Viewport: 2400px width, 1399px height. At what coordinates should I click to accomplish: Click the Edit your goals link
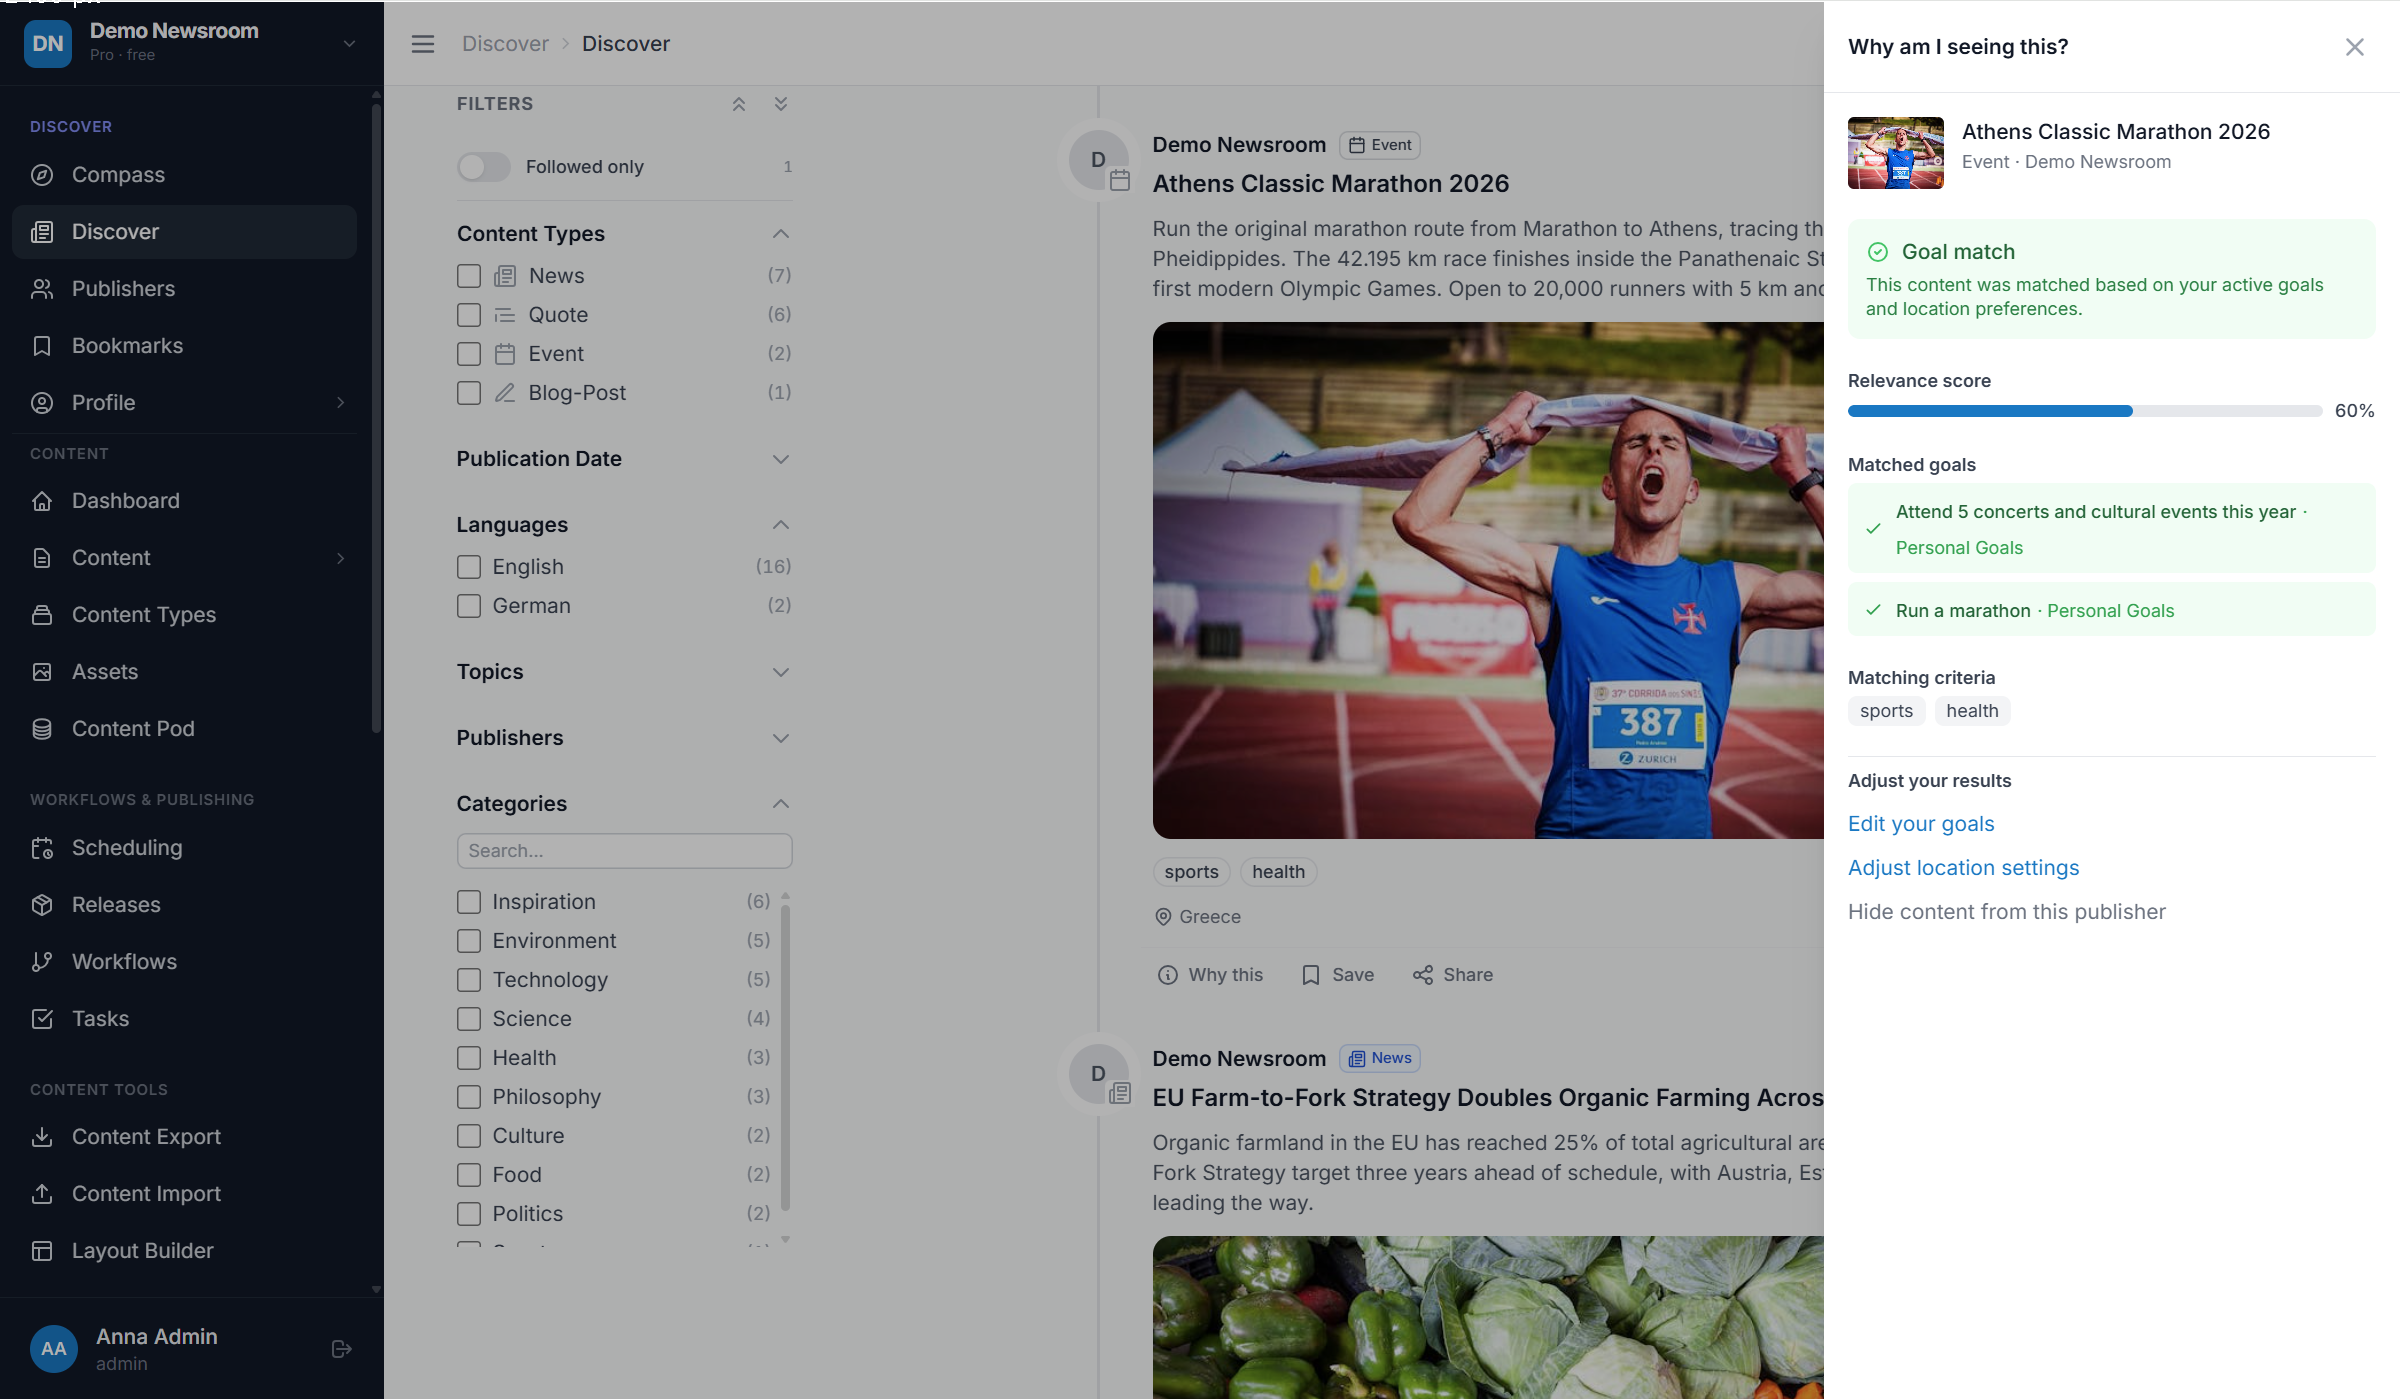tap(1921, 824)
